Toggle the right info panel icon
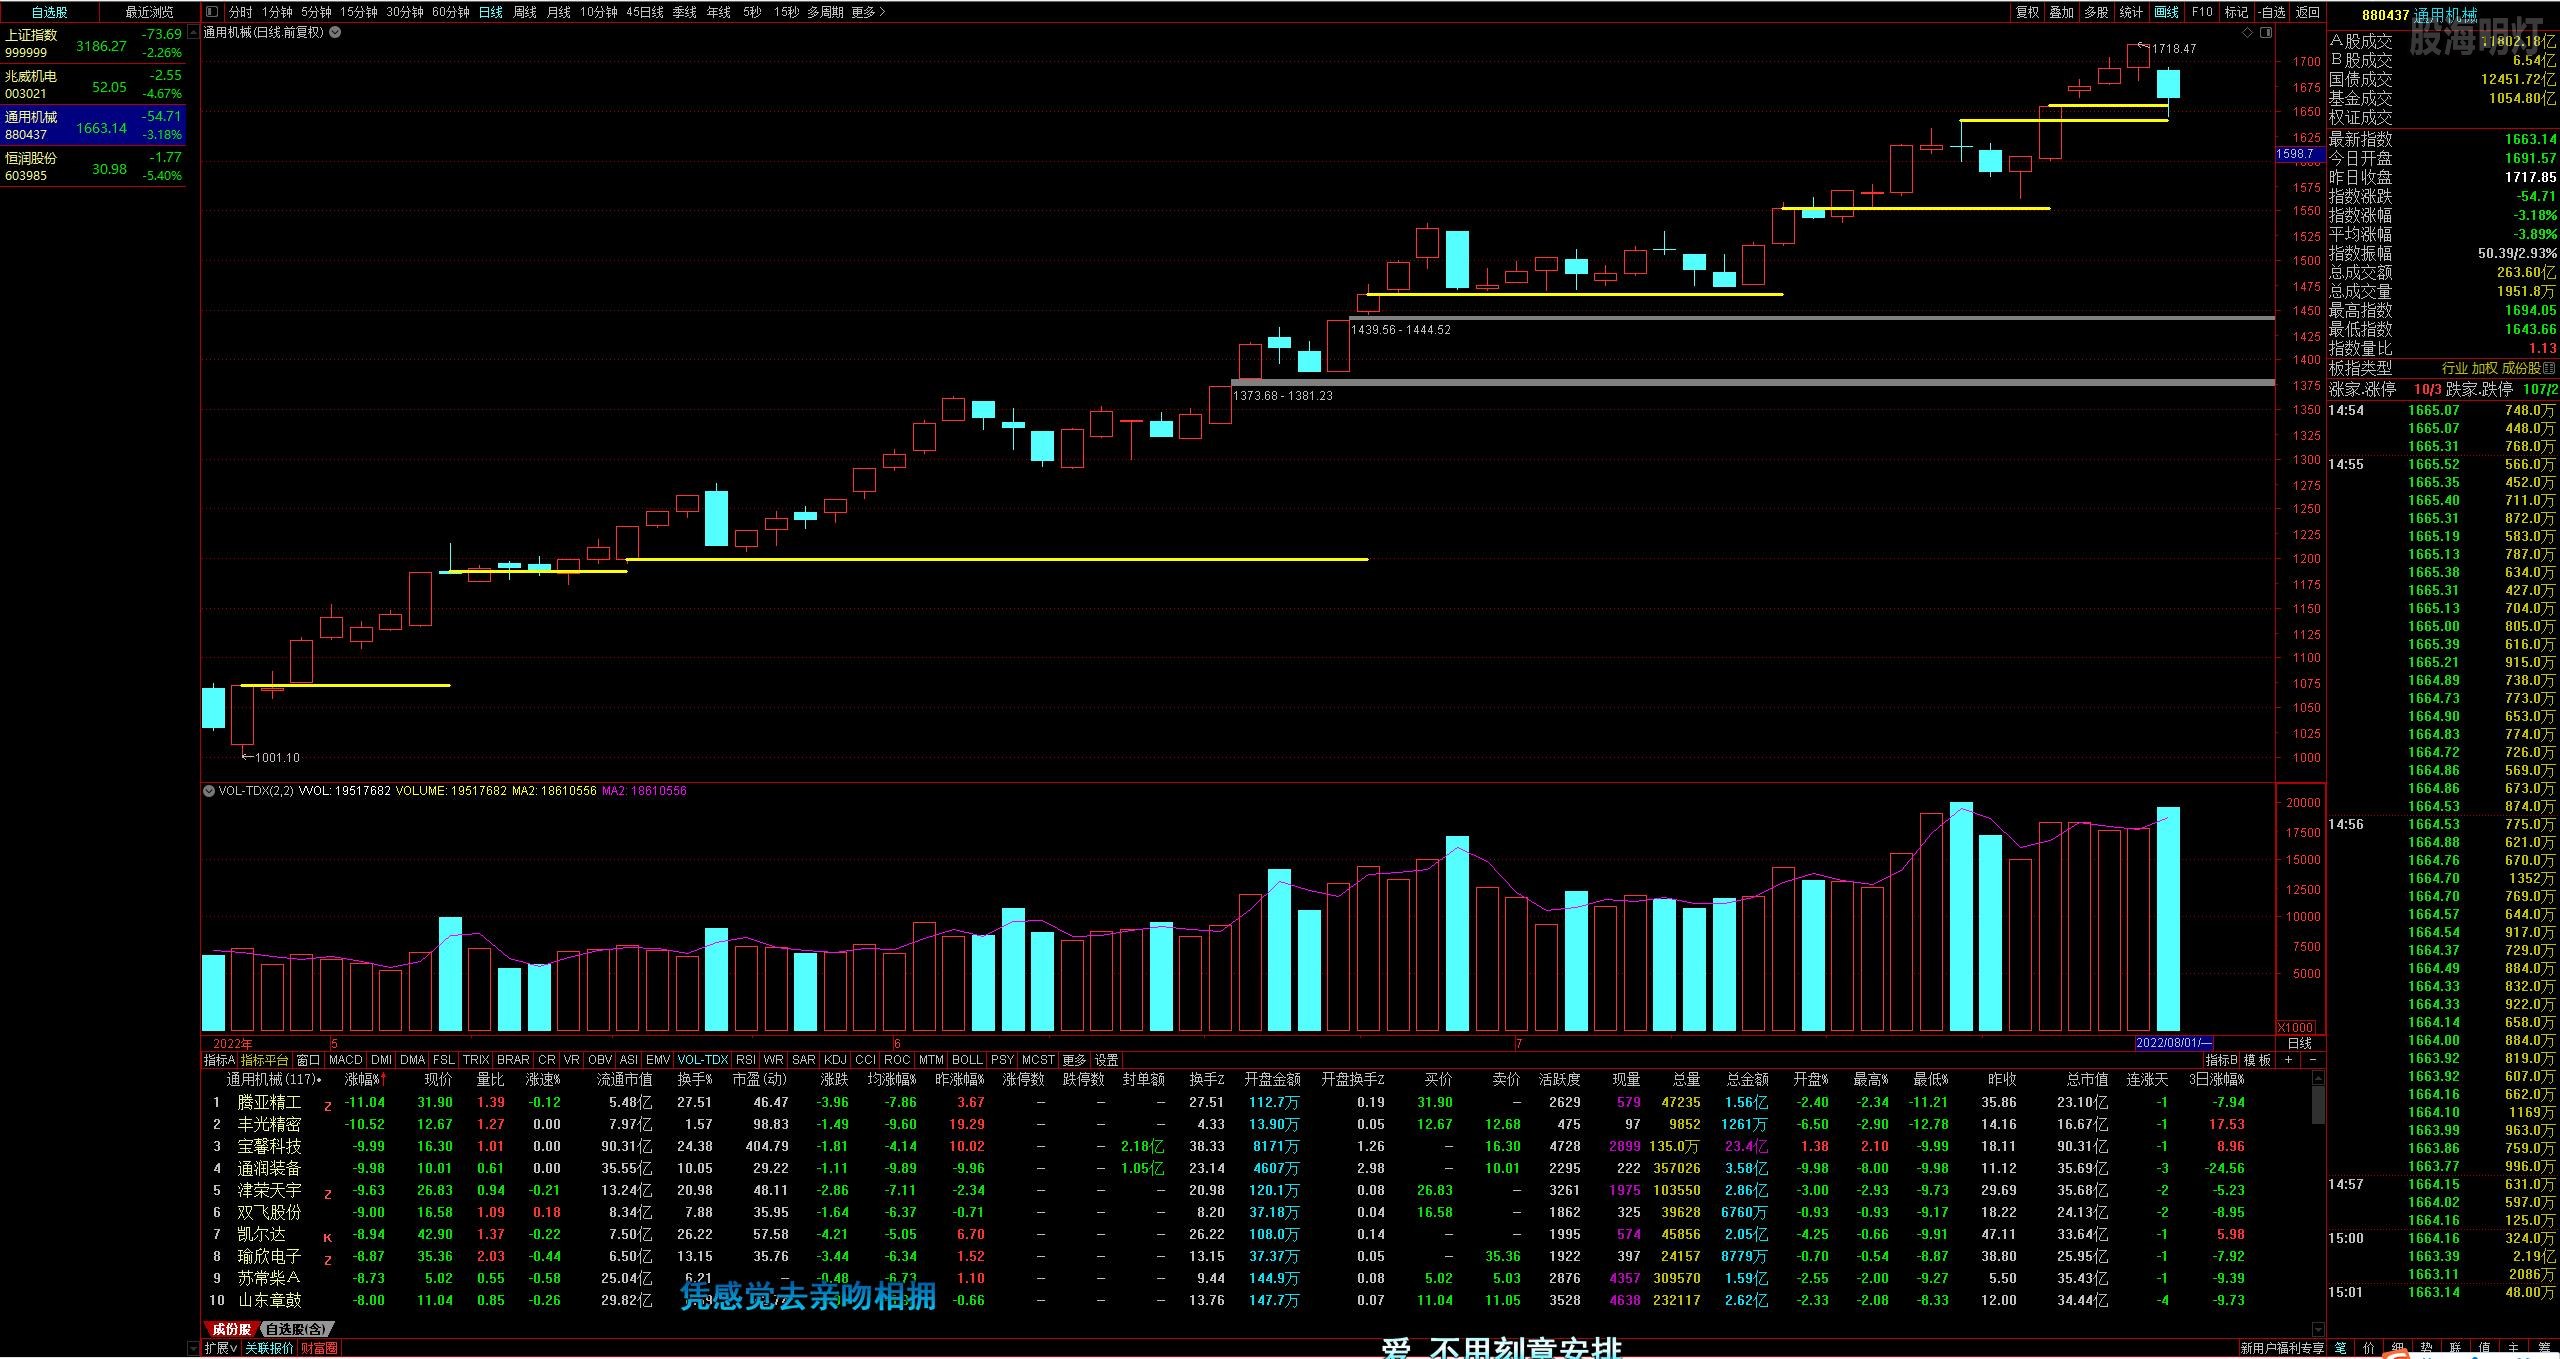Screen dimensions: 2560x1359 (2266, 33)
